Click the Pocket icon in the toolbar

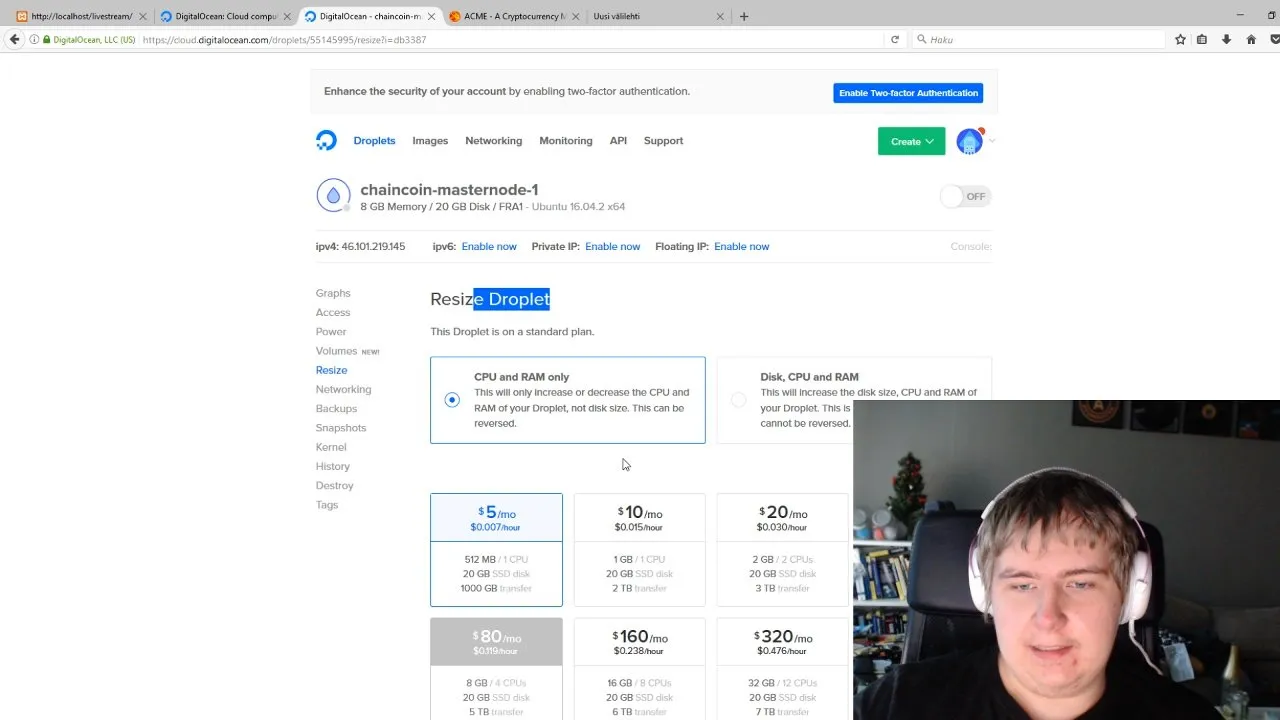(x=1274, y=39)
